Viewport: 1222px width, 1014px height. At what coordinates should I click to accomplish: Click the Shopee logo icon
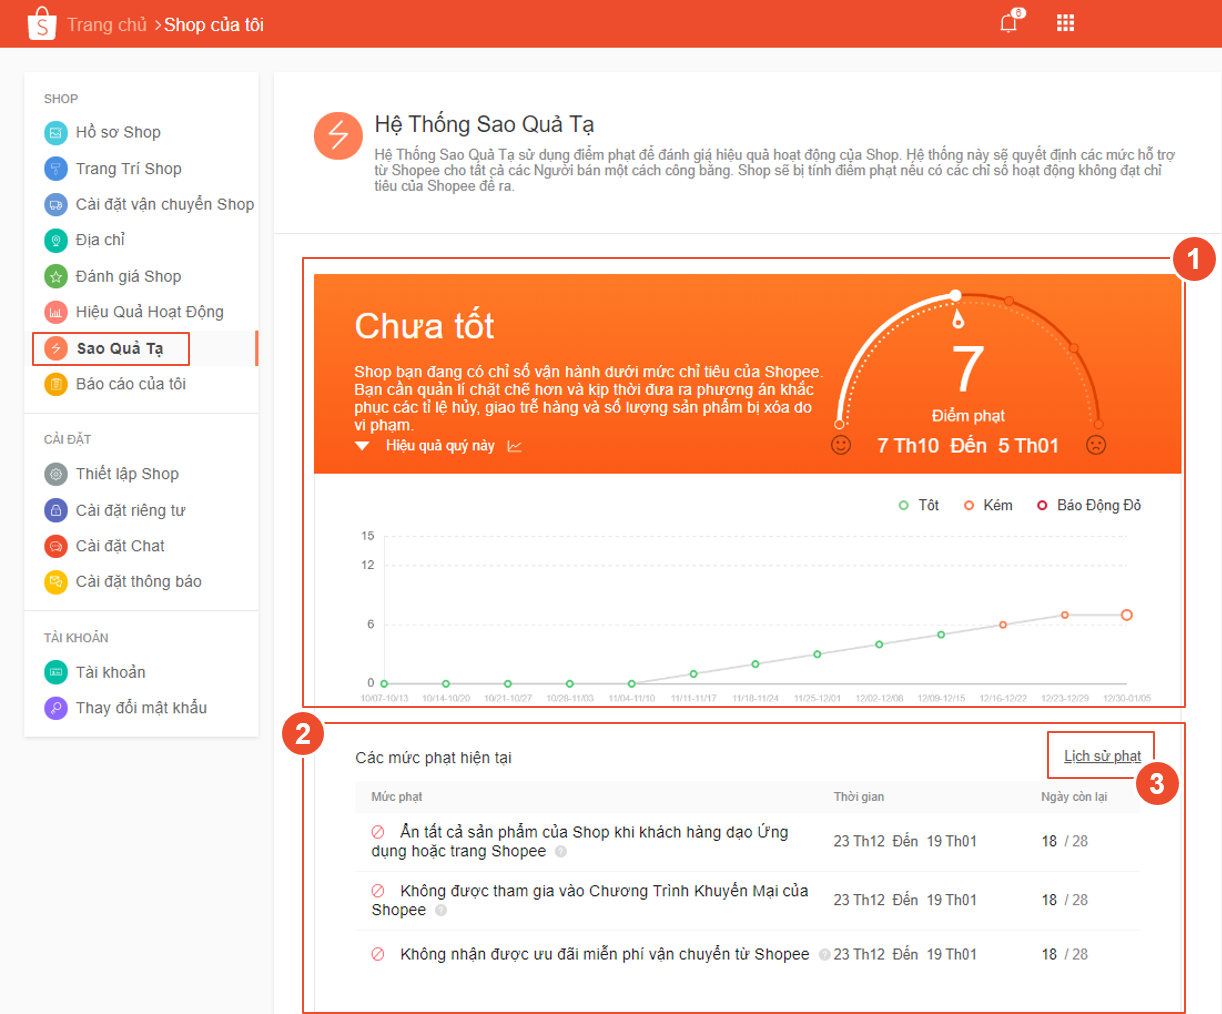tap(41, 24)
